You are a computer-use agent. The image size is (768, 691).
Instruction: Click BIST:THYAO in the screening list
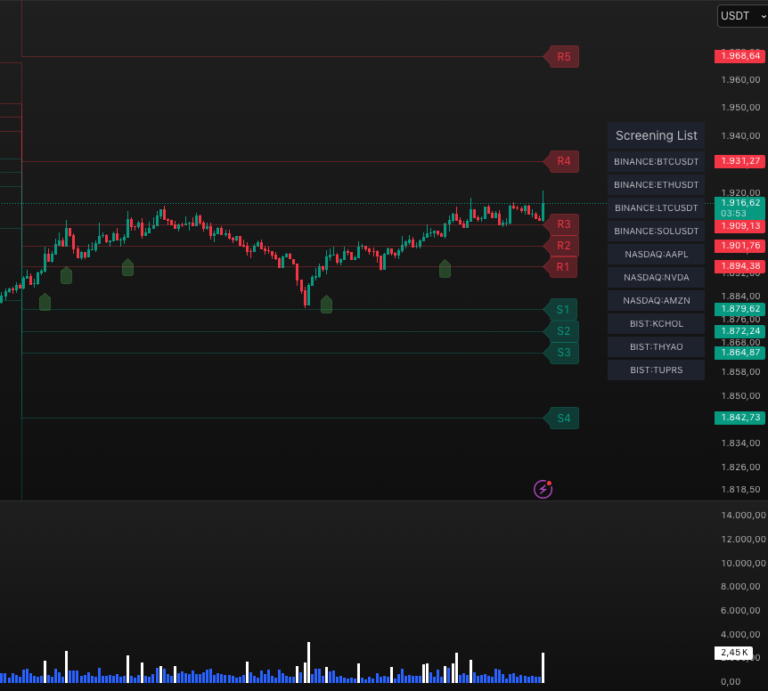pyautogui.click(x=656, y=347)
